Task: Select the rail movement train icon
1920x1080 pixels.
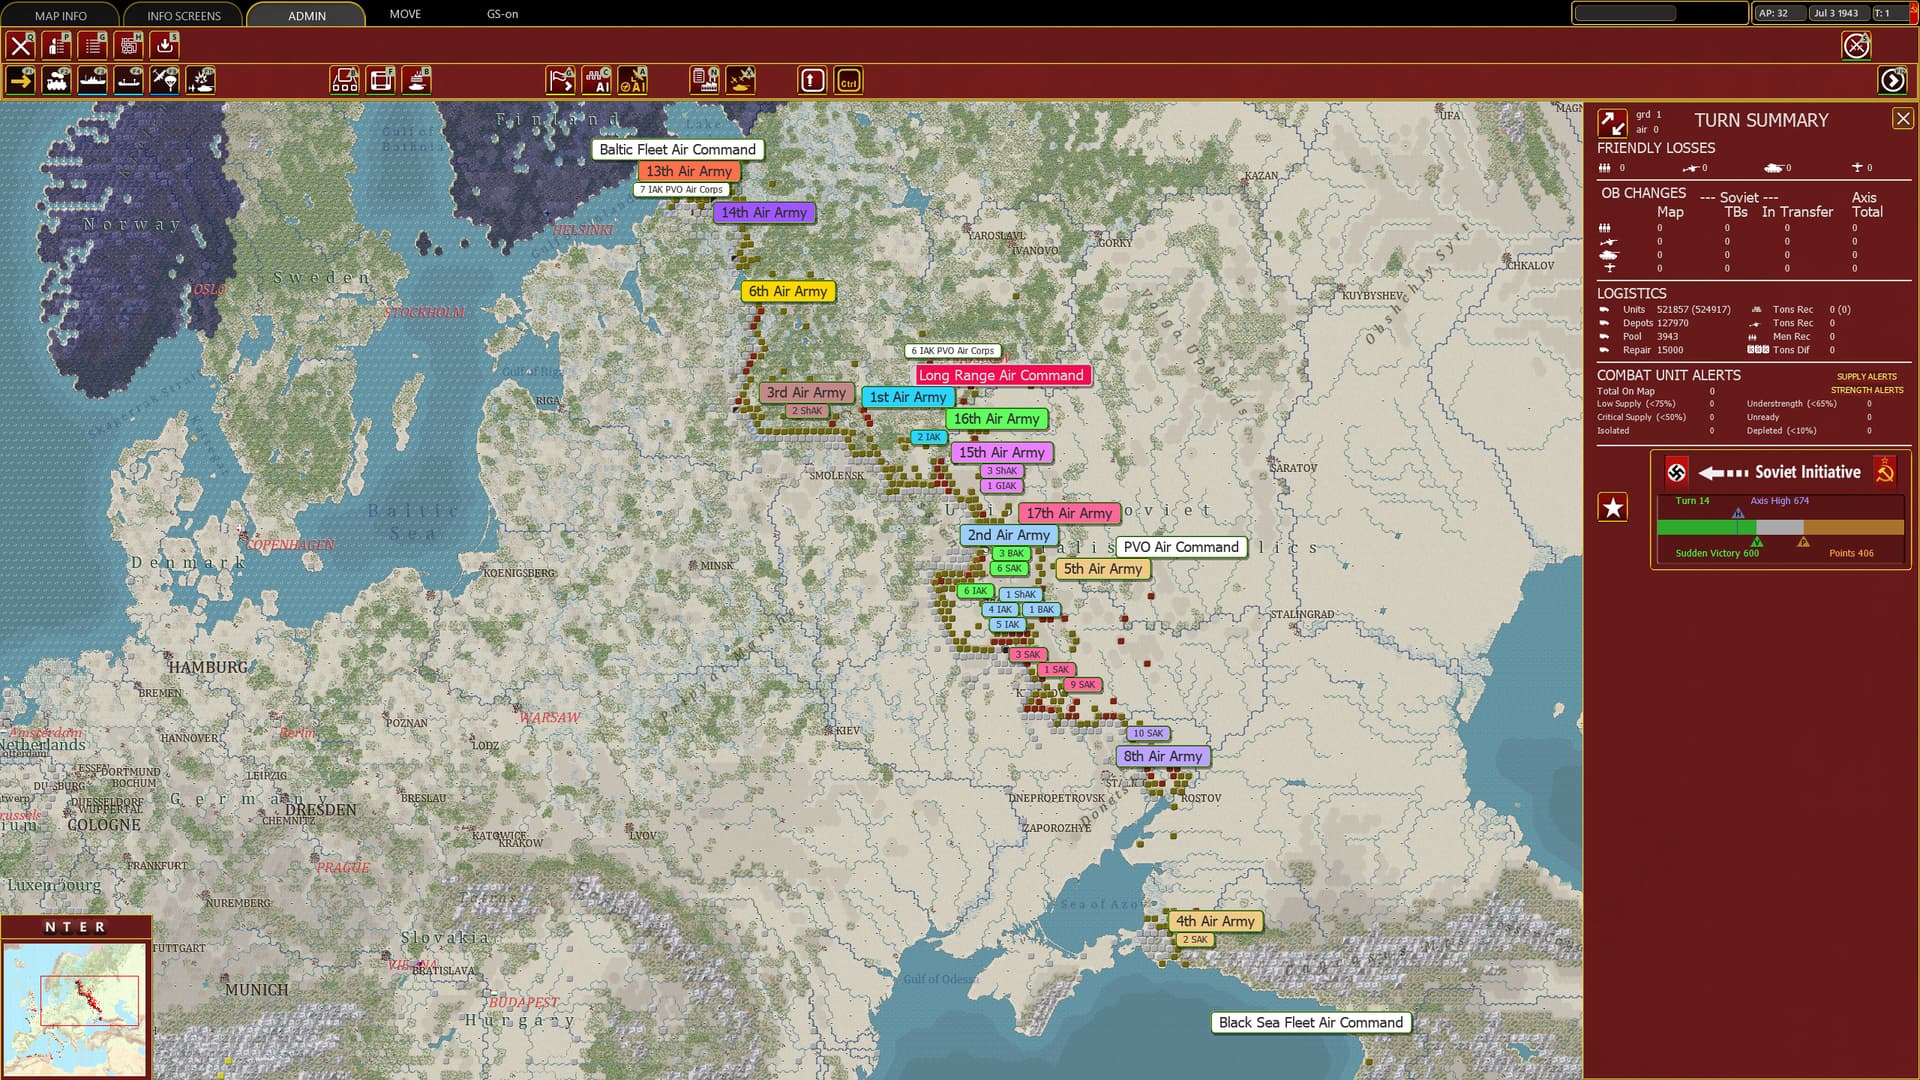Action: click(57, 81)
